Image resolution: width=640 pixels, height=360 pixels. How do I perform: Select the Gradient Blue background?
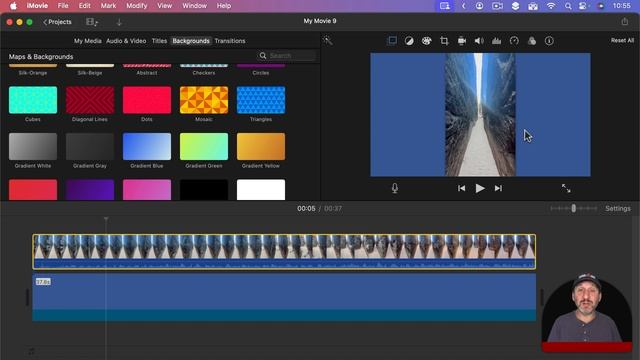(147, 147)
